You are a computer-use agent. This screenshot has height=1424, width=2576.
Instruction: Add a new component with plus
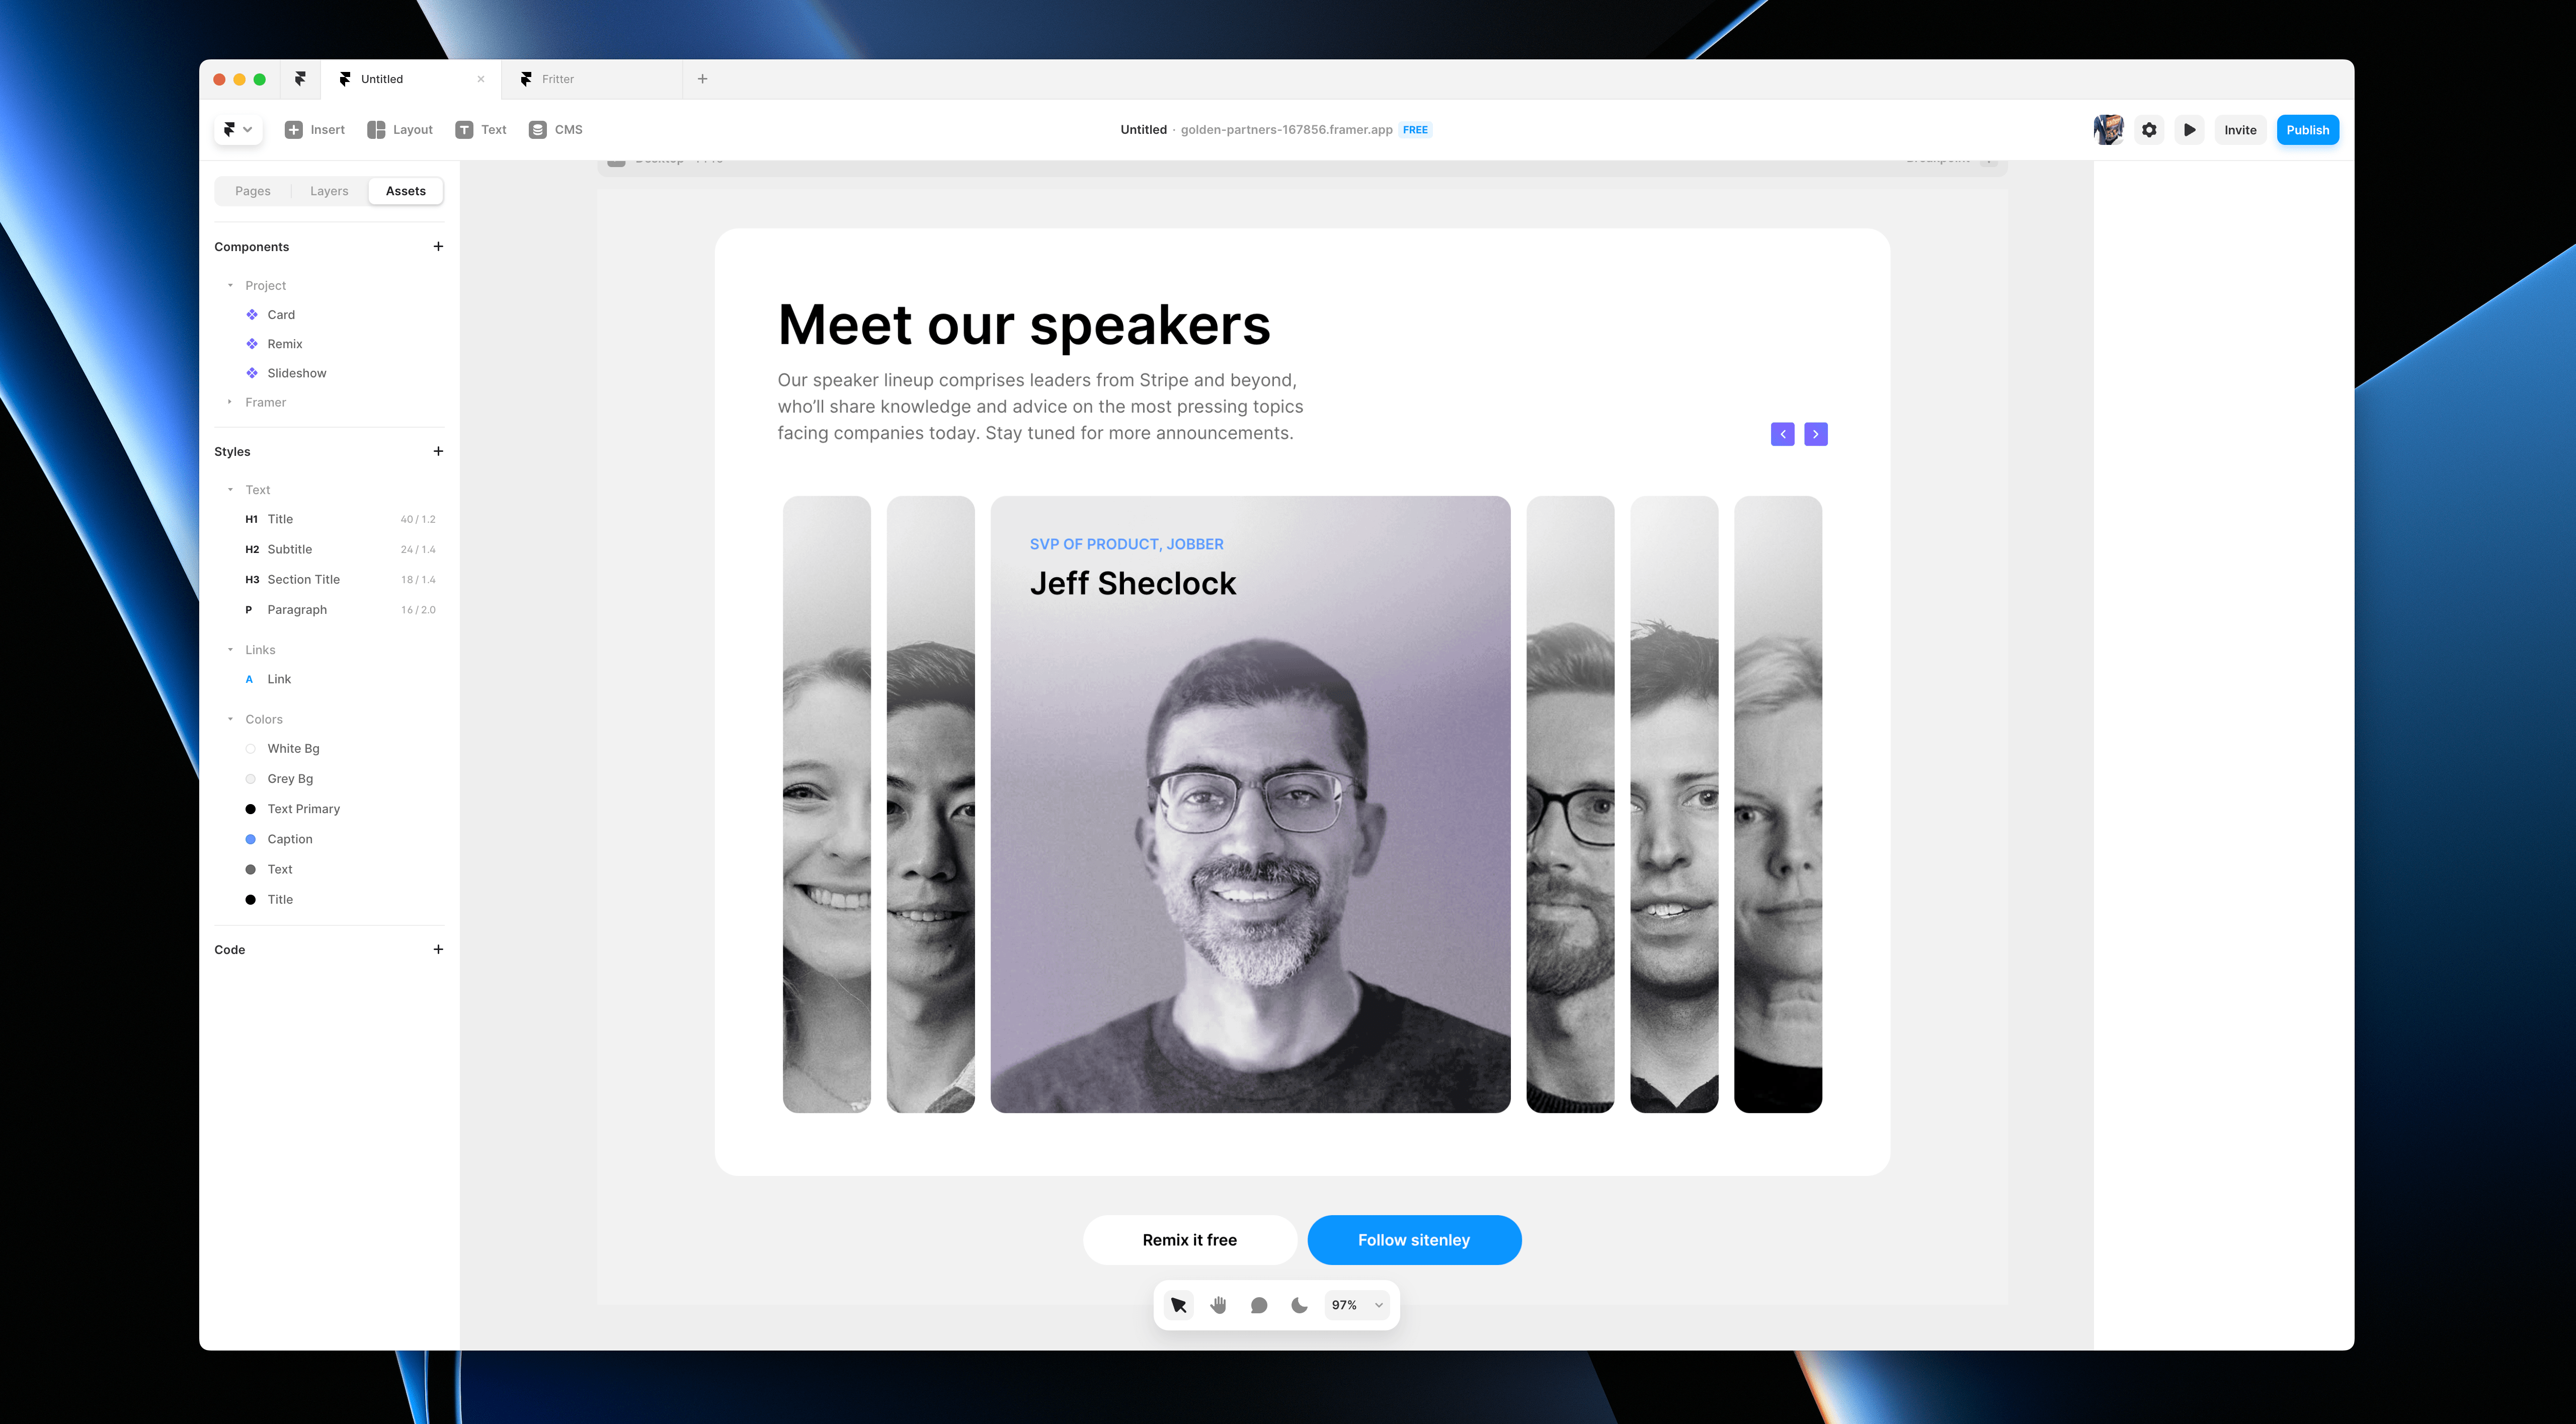[x=438, y=247]
